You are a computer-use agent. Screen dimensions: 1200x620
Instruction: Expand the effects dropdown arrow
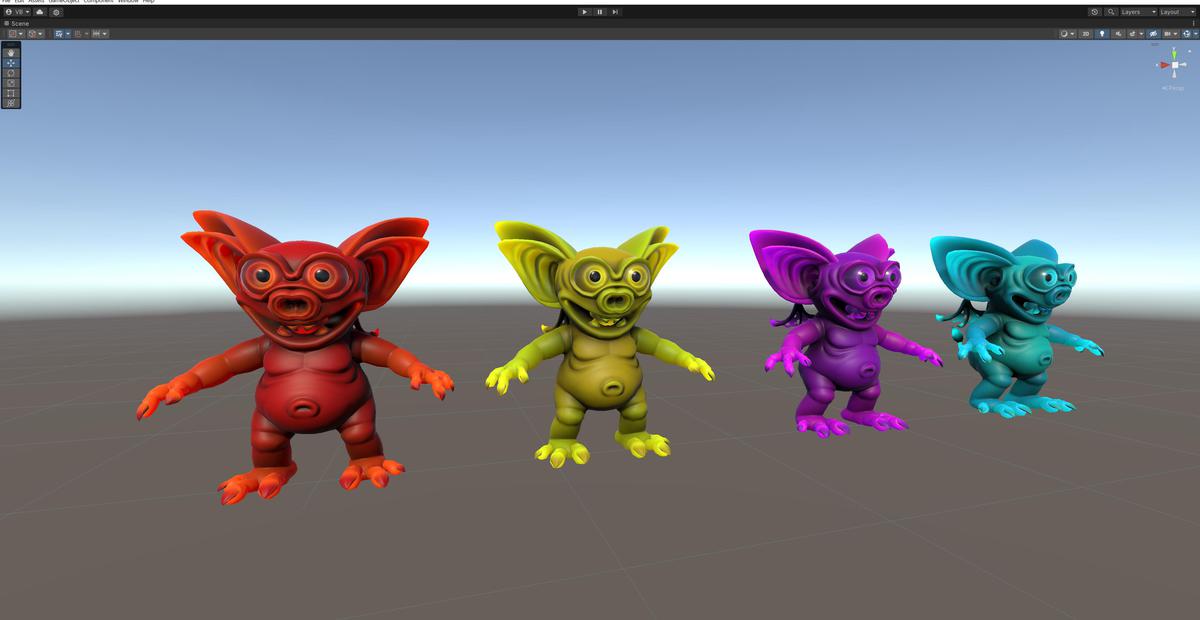point(1141,34)
